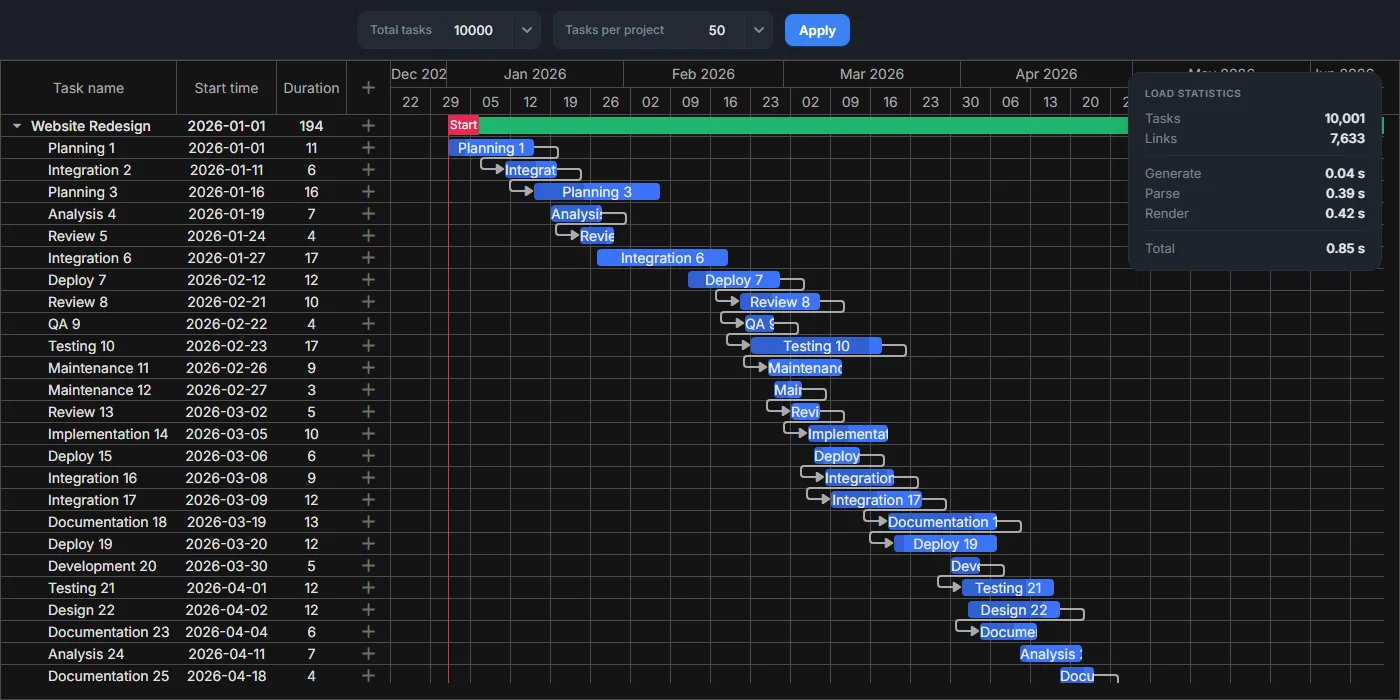
Task: Select the Integration 17 bar in the chart
Action: click(x=876, y=500)
